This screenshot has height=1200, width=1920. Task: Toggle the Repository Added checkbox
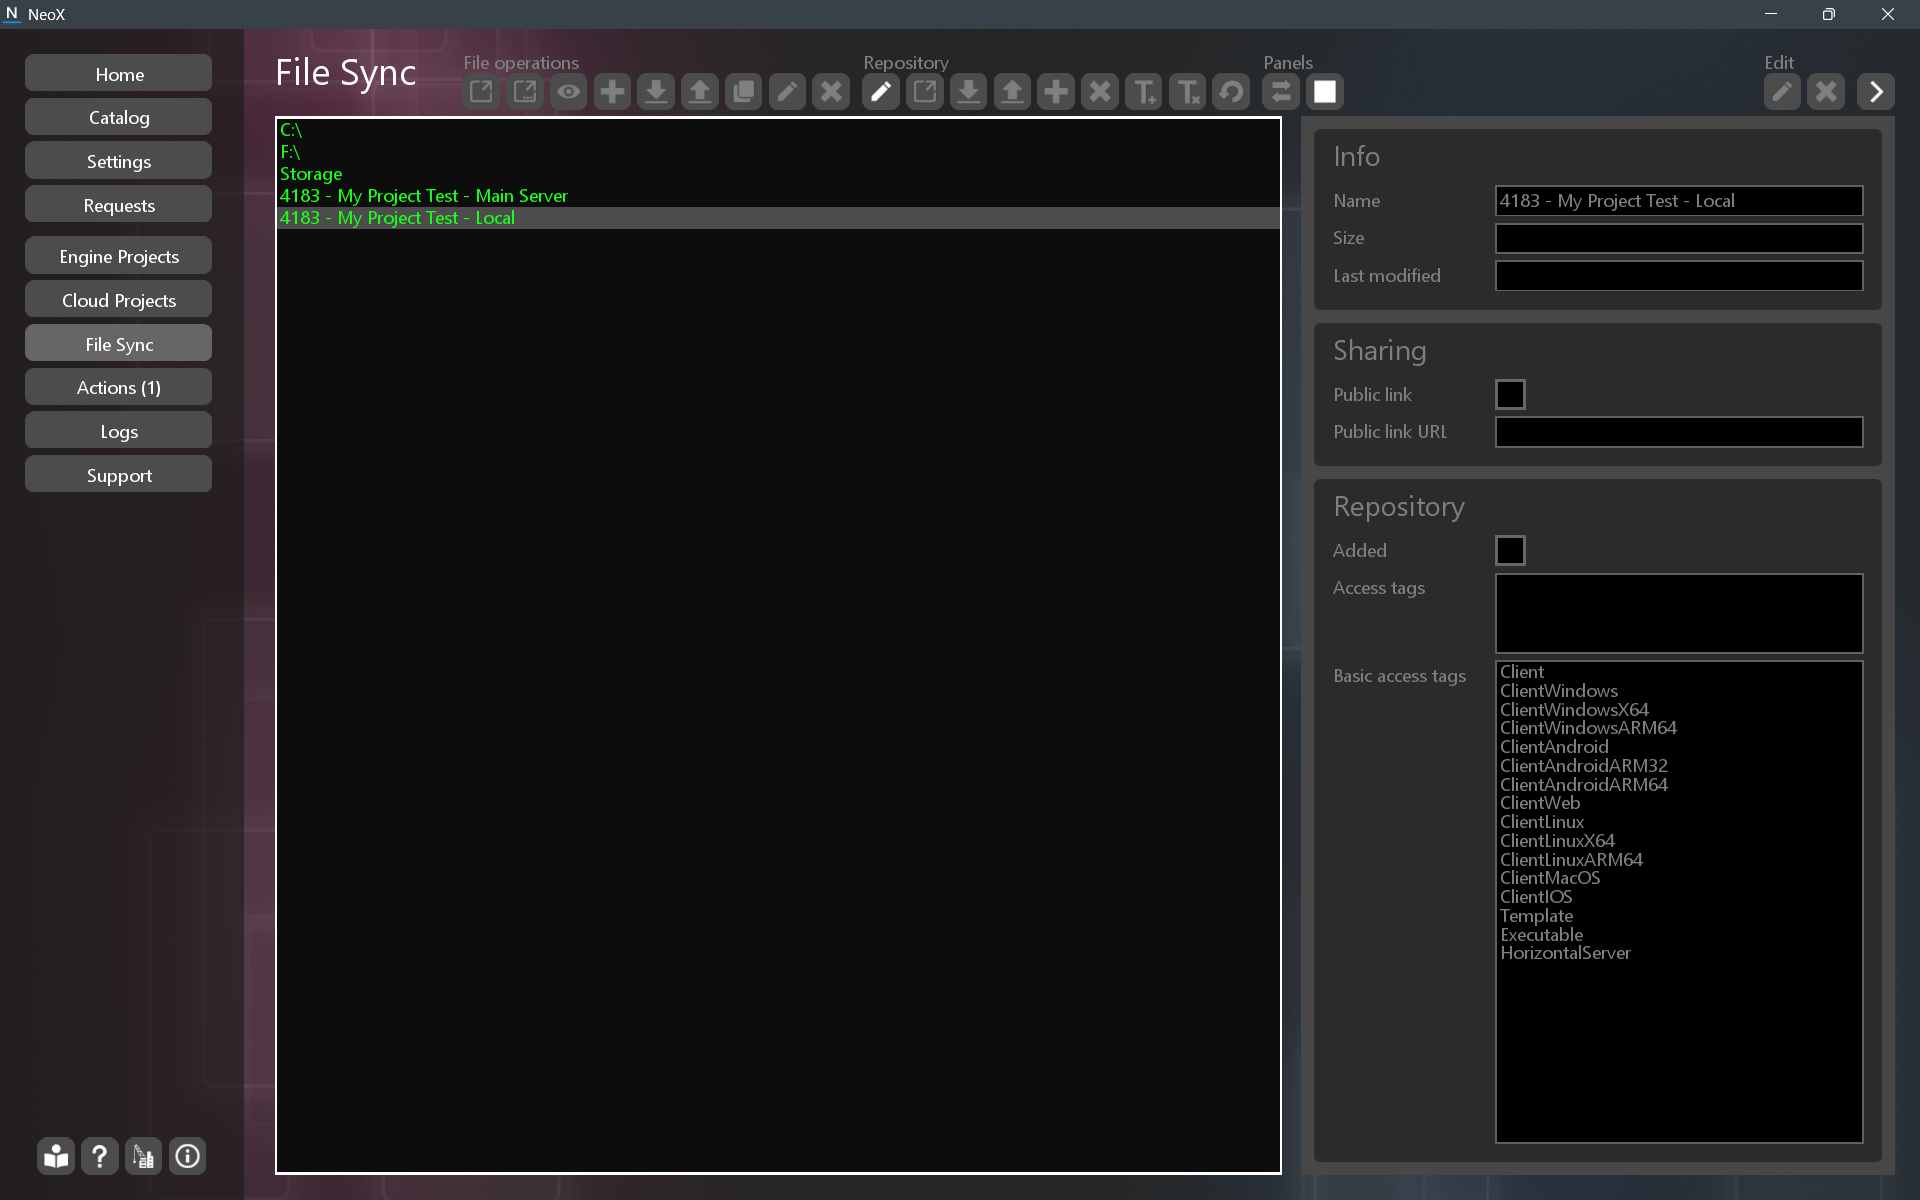[x=1509, y=550]
